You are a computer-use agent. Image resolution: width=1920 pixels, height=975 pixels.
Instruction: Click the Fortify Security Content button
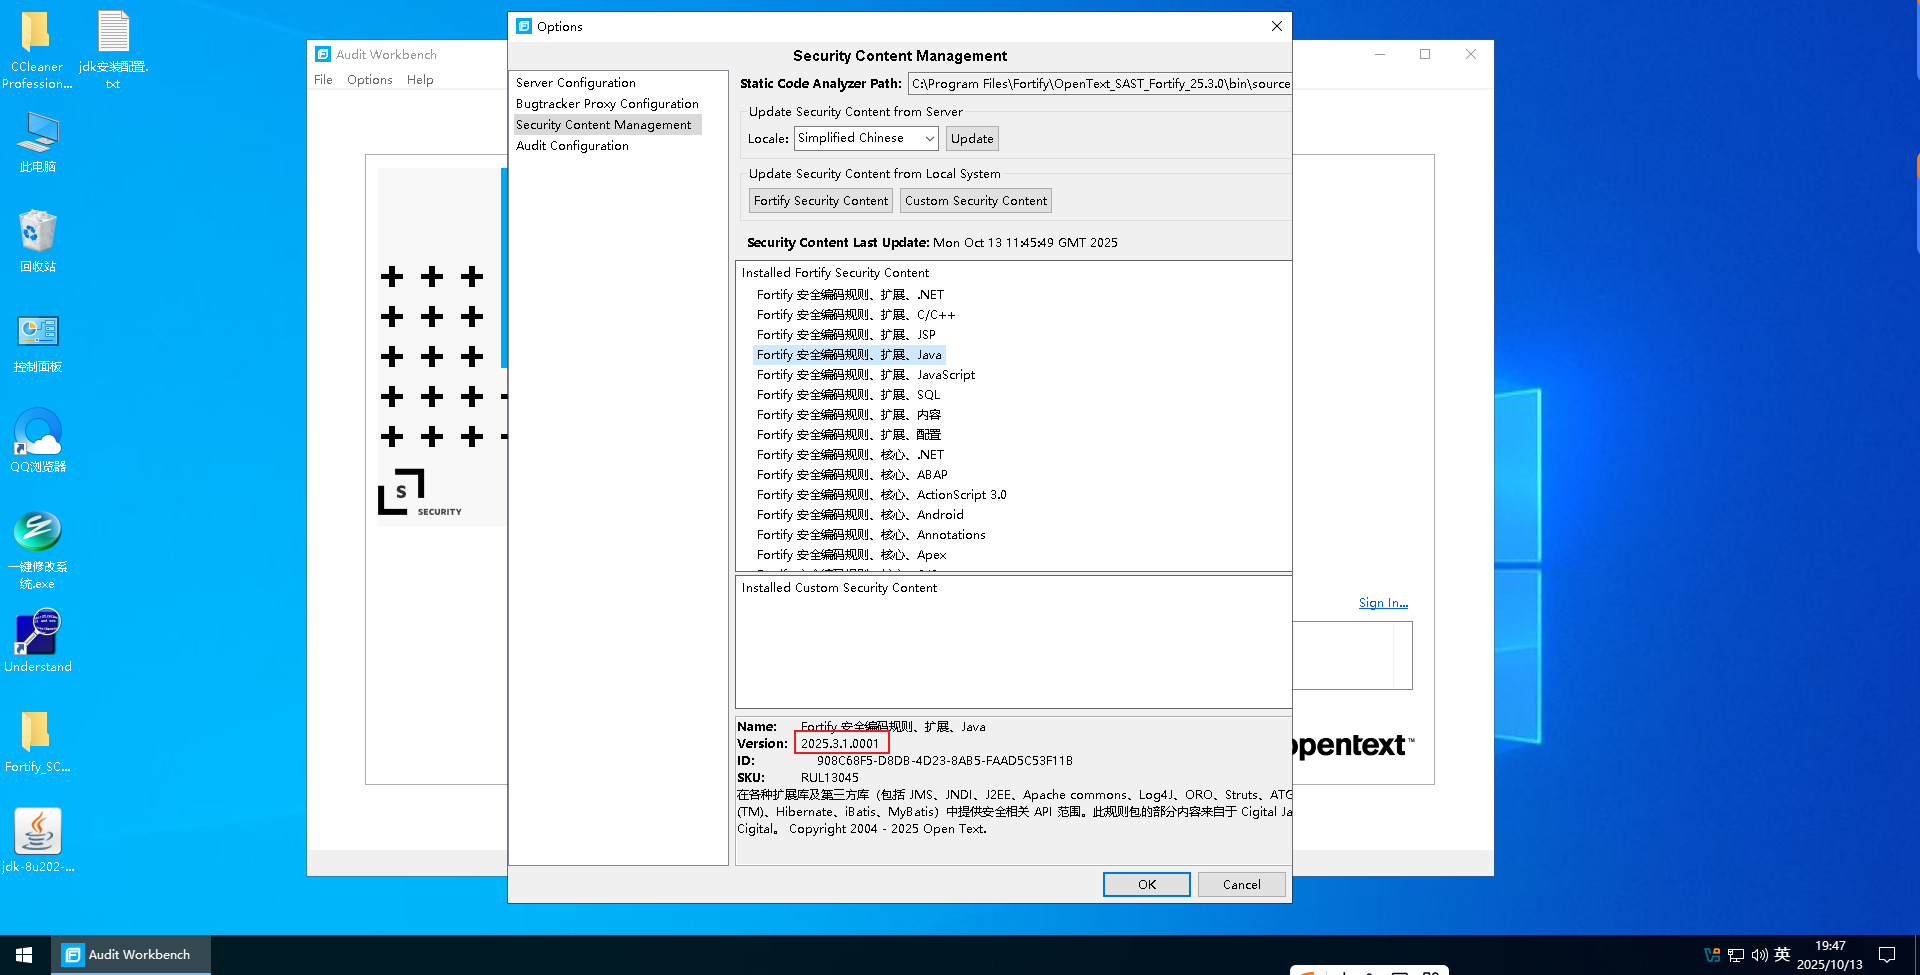820,201
